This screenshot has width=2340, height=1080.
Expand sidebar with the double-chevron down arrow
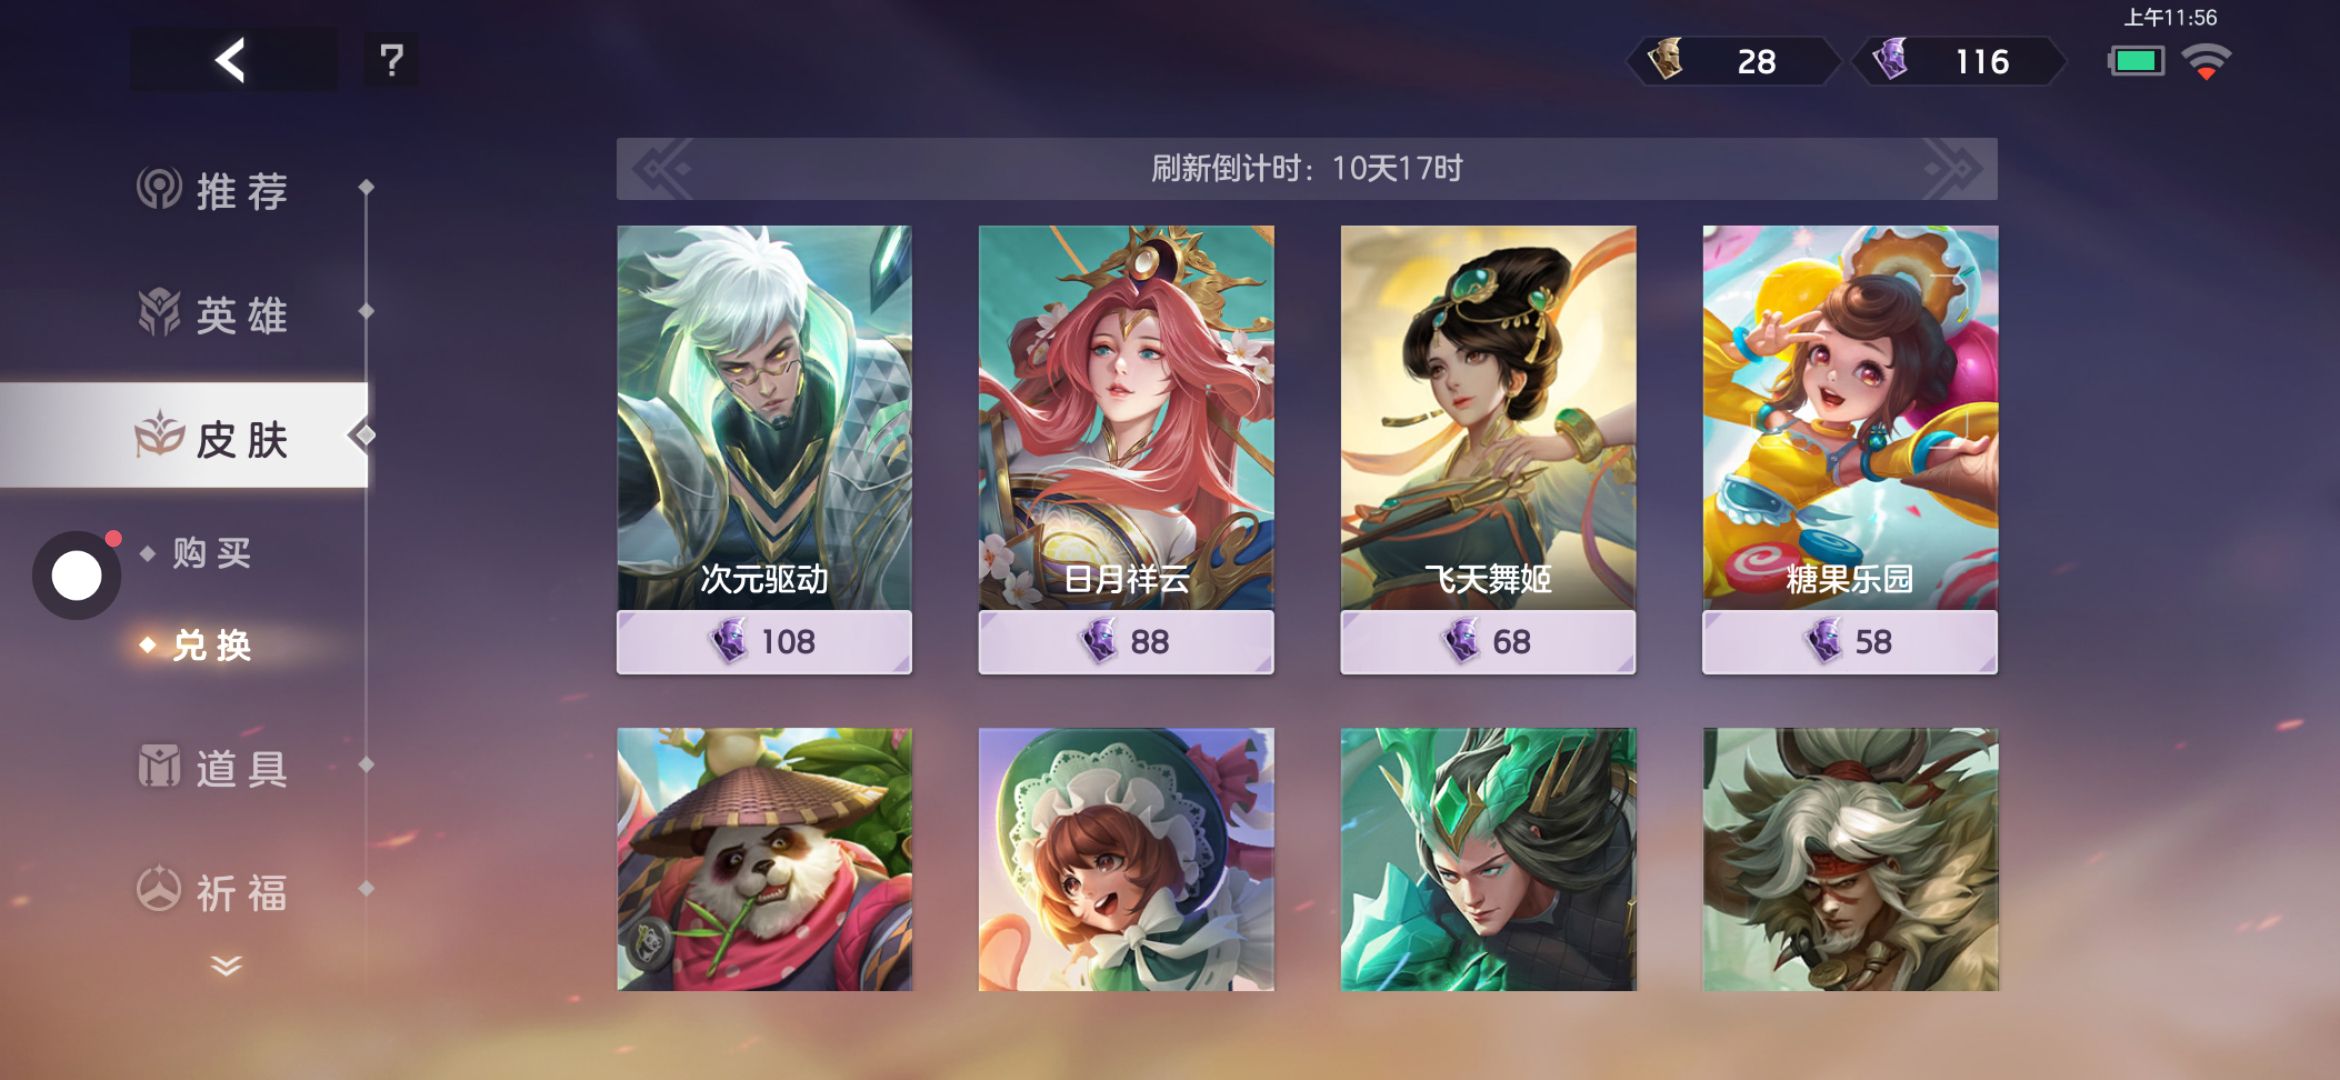point(227,965)
